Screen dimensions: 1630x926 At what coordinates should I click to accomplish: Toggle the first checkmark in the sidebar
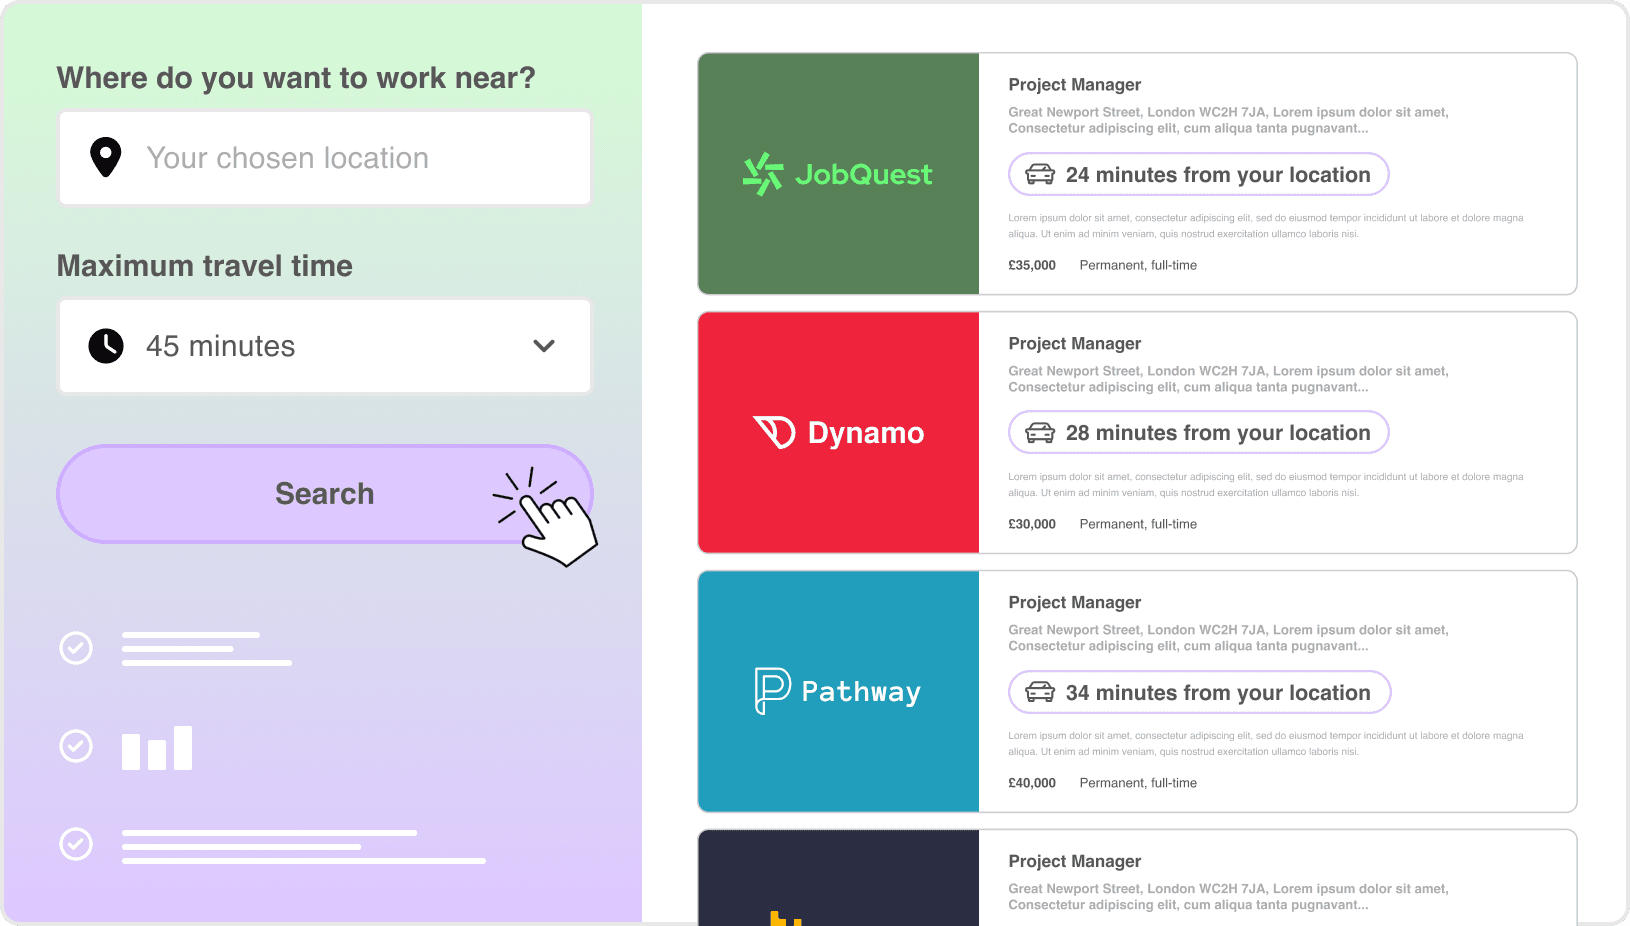coord(76,648)
